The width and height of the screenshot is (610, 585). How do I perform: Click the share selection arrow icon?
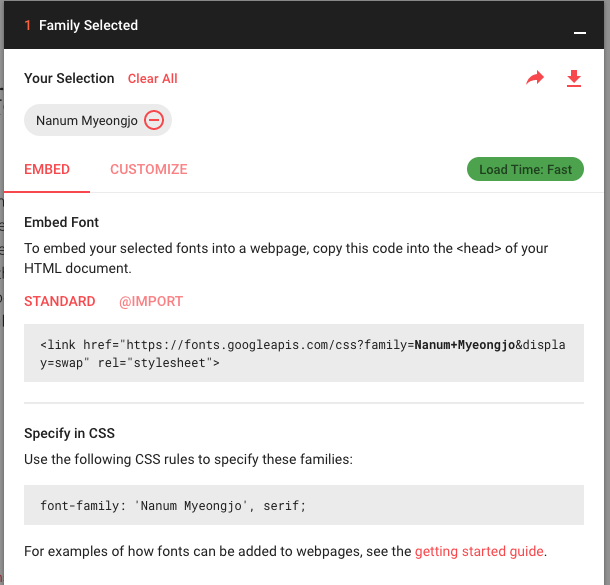click(535, 78)
